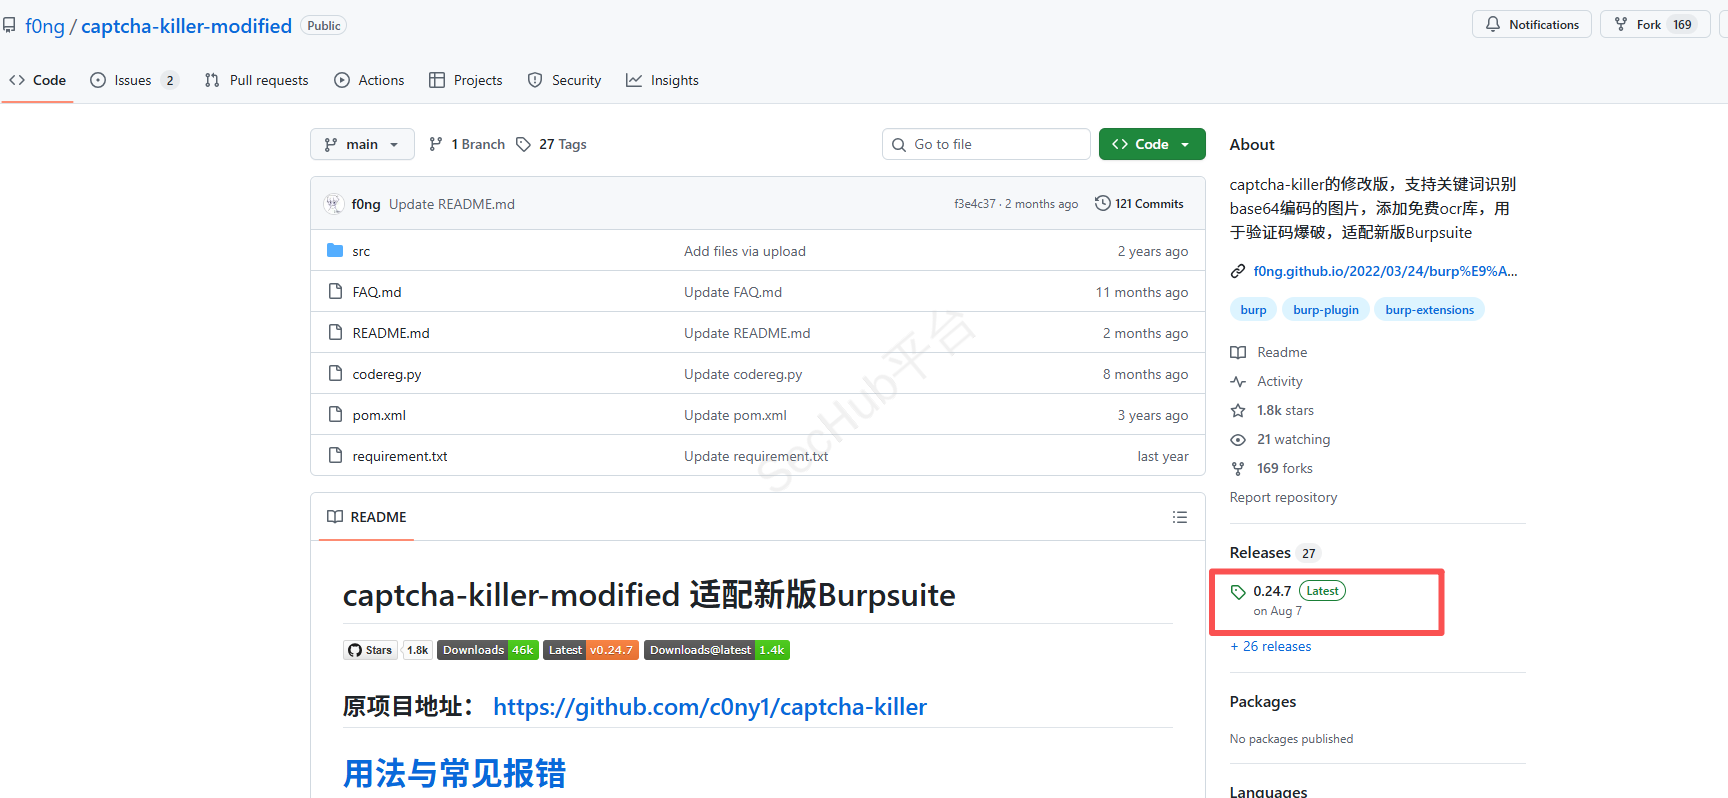Open the Fork button
Screen dimensions: 1728x798
1648,25
